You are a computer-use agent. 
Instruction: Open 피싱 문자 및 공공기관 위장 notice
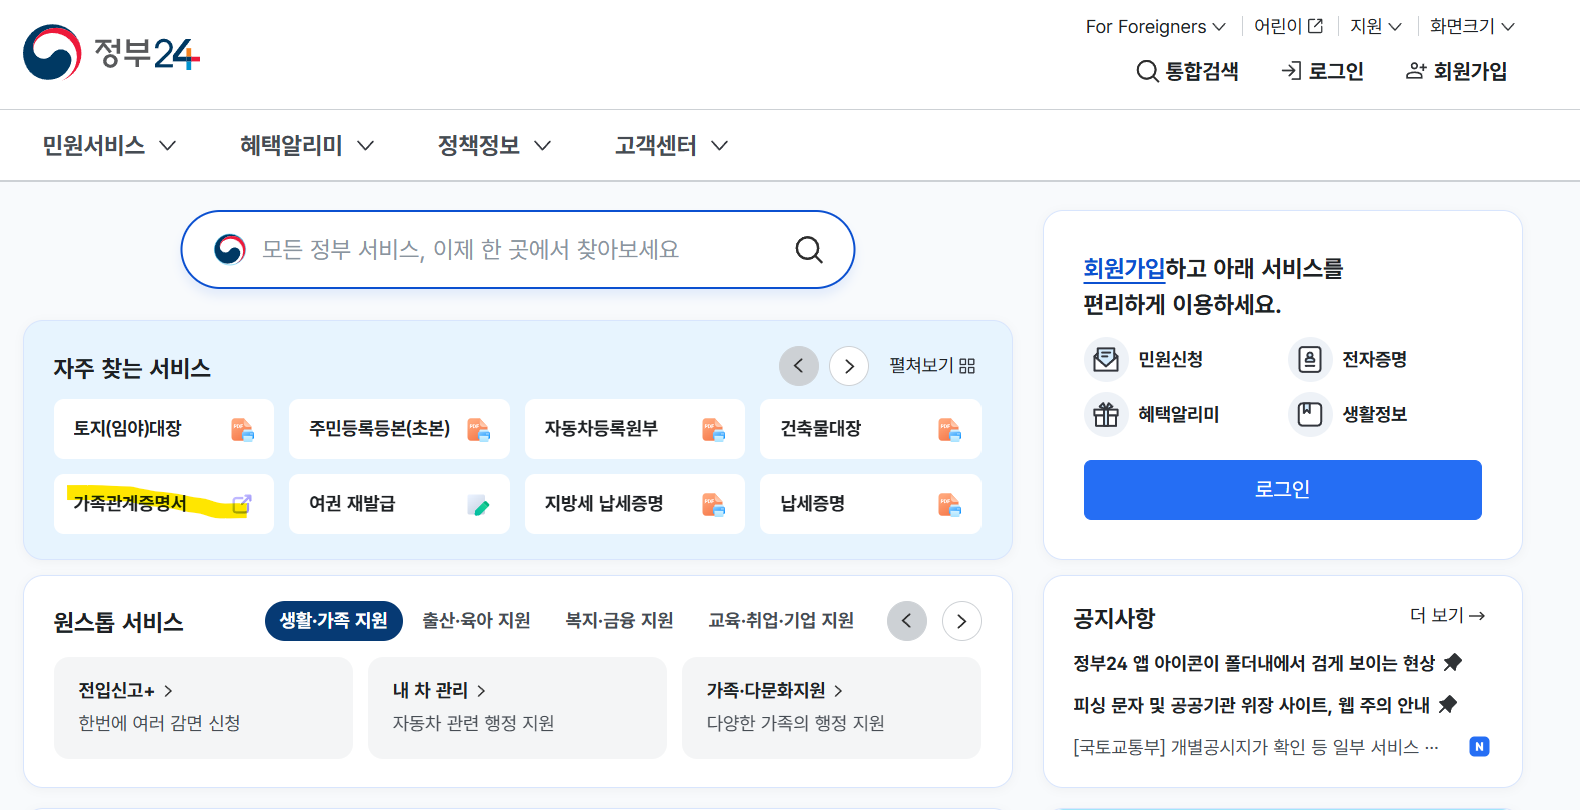pos(1251,705)
